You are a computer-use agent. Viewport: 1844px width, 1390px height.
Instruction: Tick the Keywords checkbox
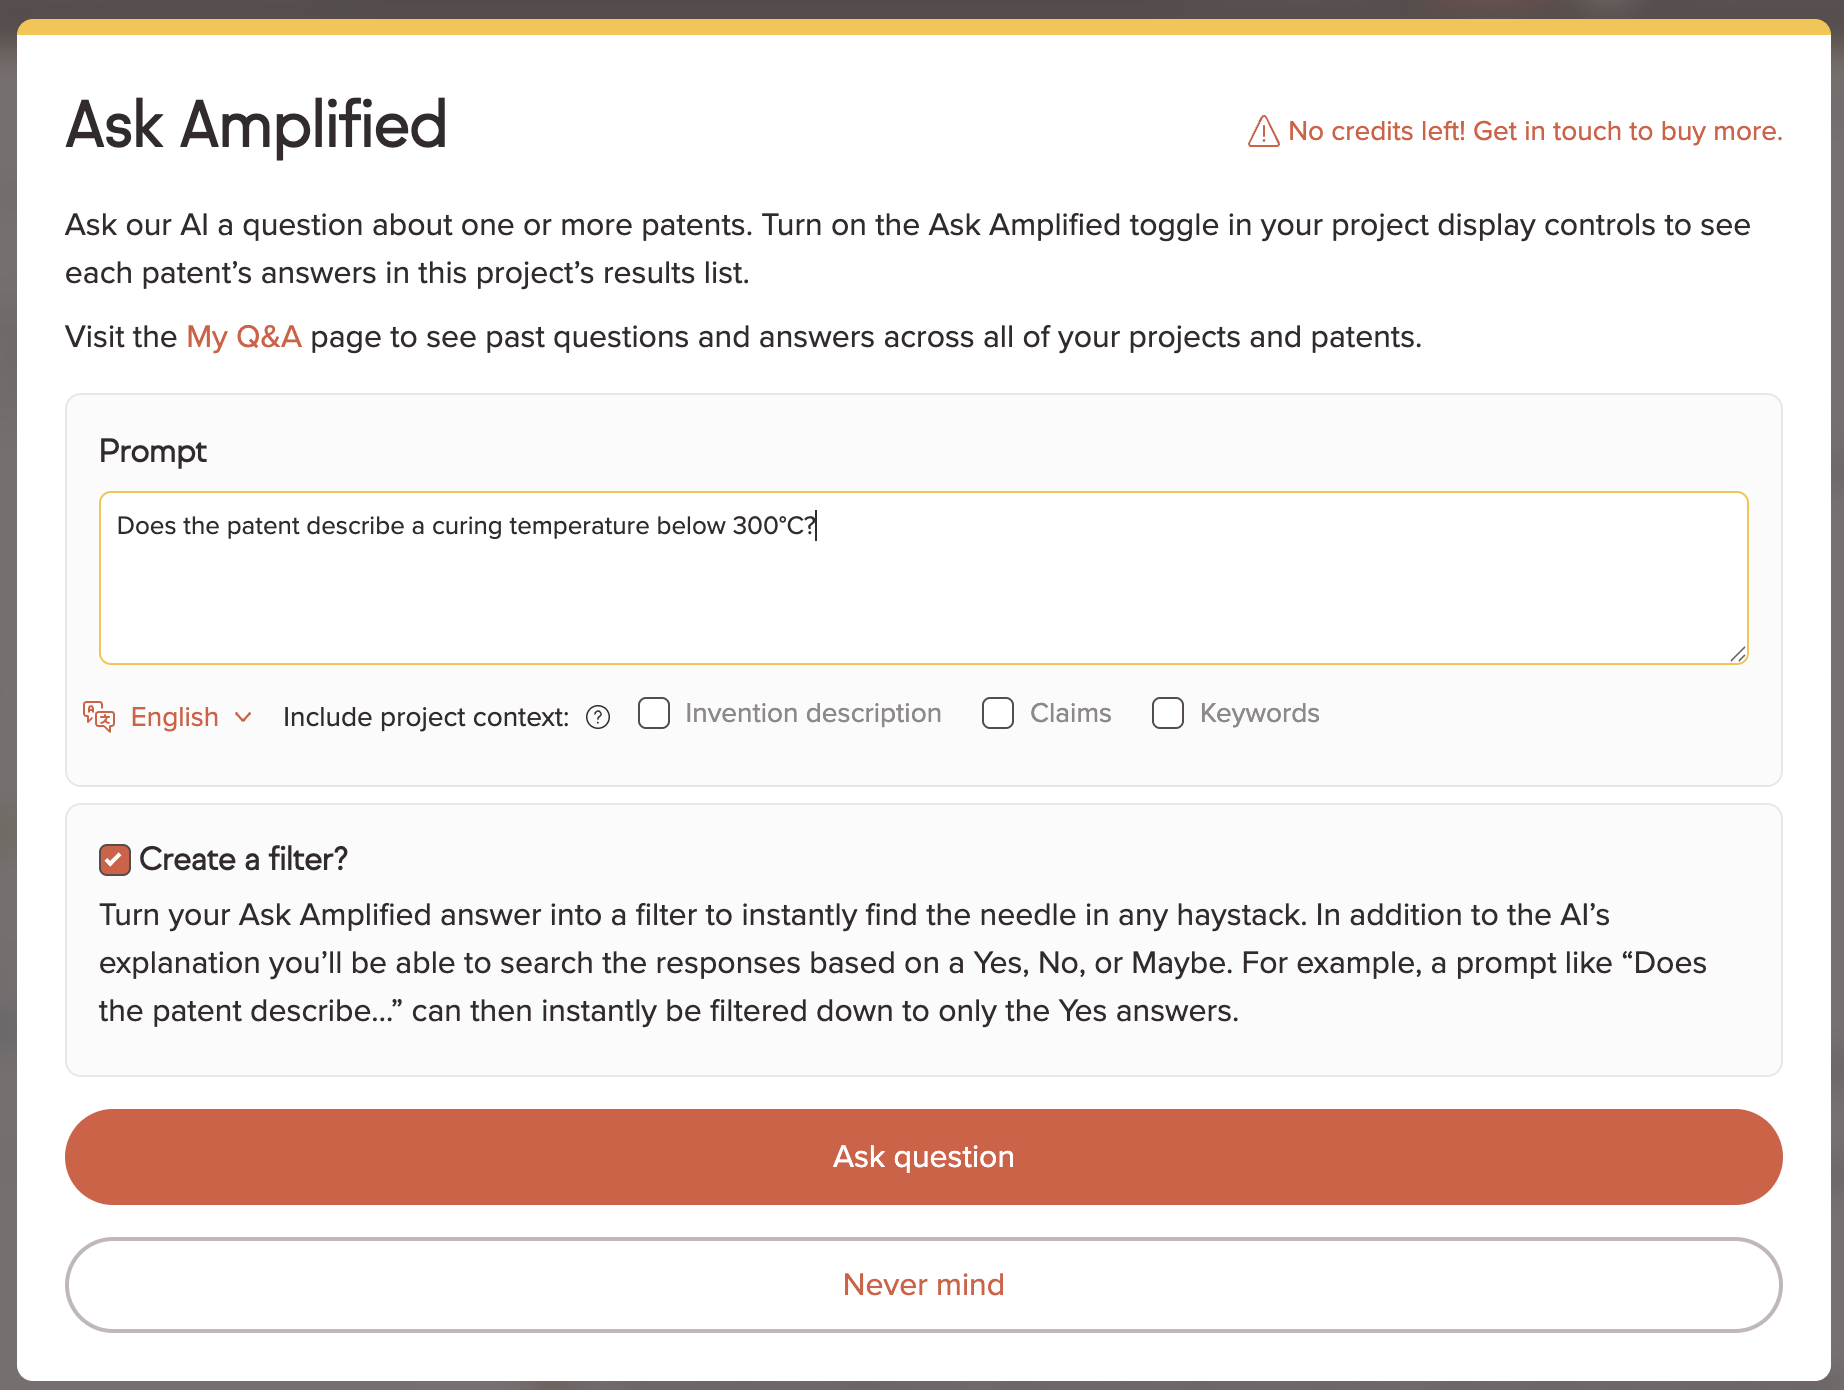[1168, 713]
